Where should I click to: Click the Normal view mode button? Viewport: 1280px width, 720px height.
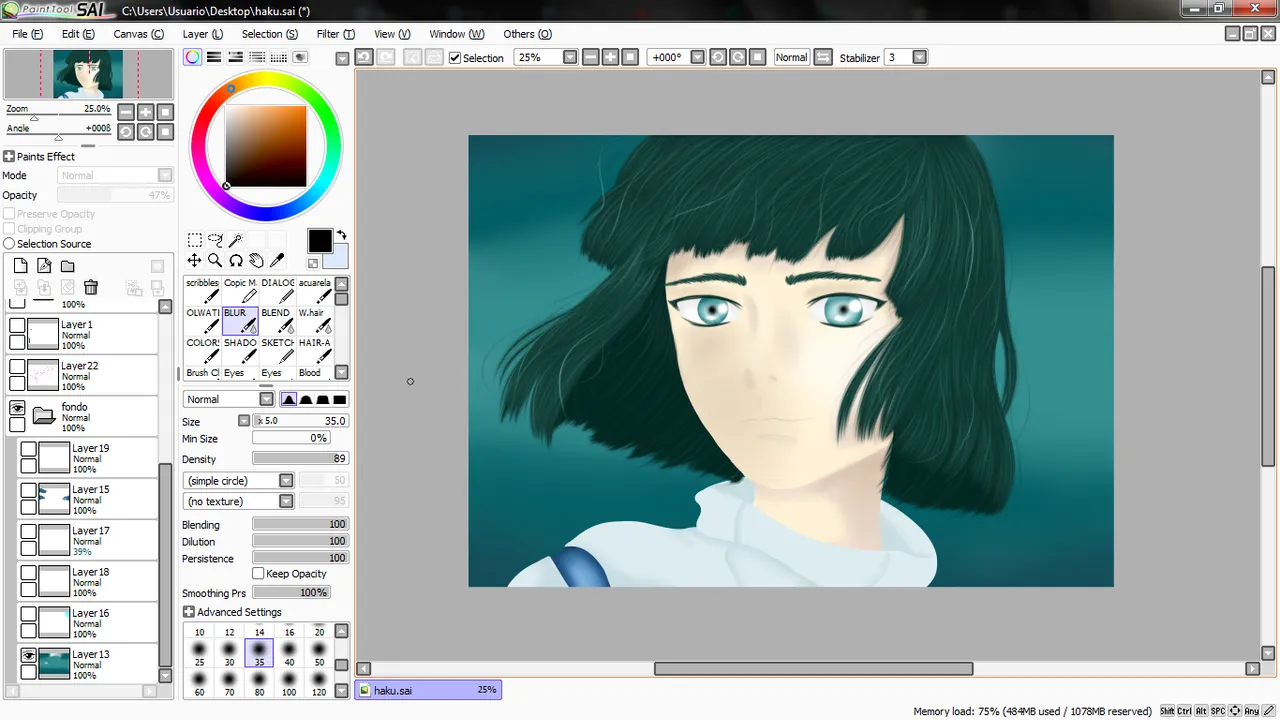[x=791, y=57]
